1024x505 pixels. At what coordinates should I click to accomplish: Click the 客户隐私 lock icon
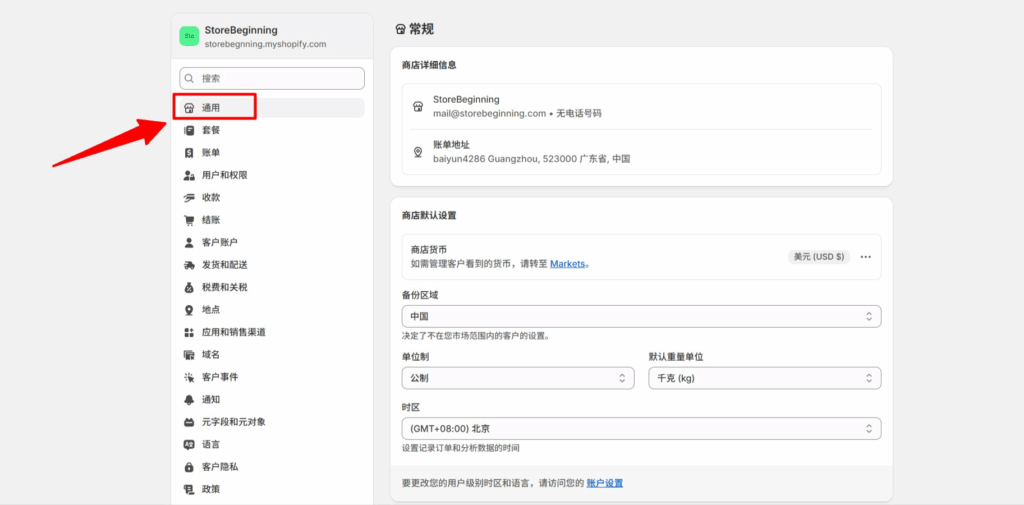tap(189, 467)
